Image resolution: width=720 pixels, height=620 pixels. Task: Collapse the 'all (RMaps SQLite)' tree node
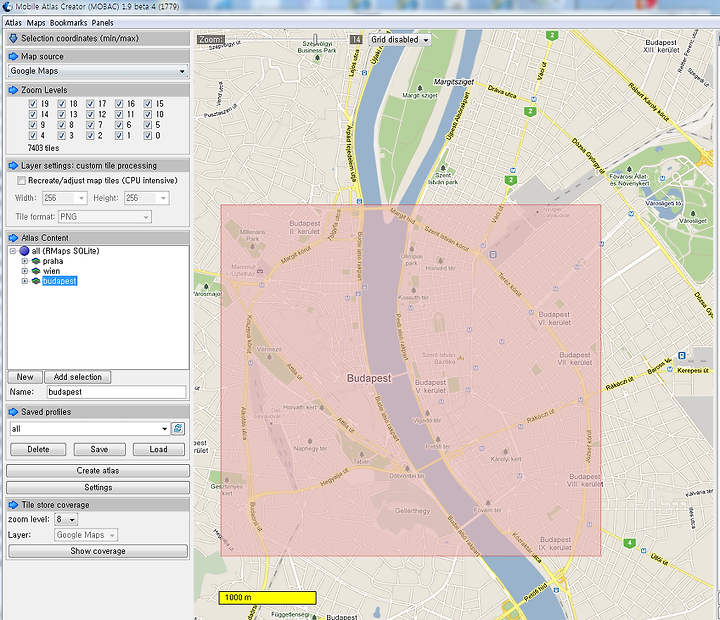click(13, 251)
